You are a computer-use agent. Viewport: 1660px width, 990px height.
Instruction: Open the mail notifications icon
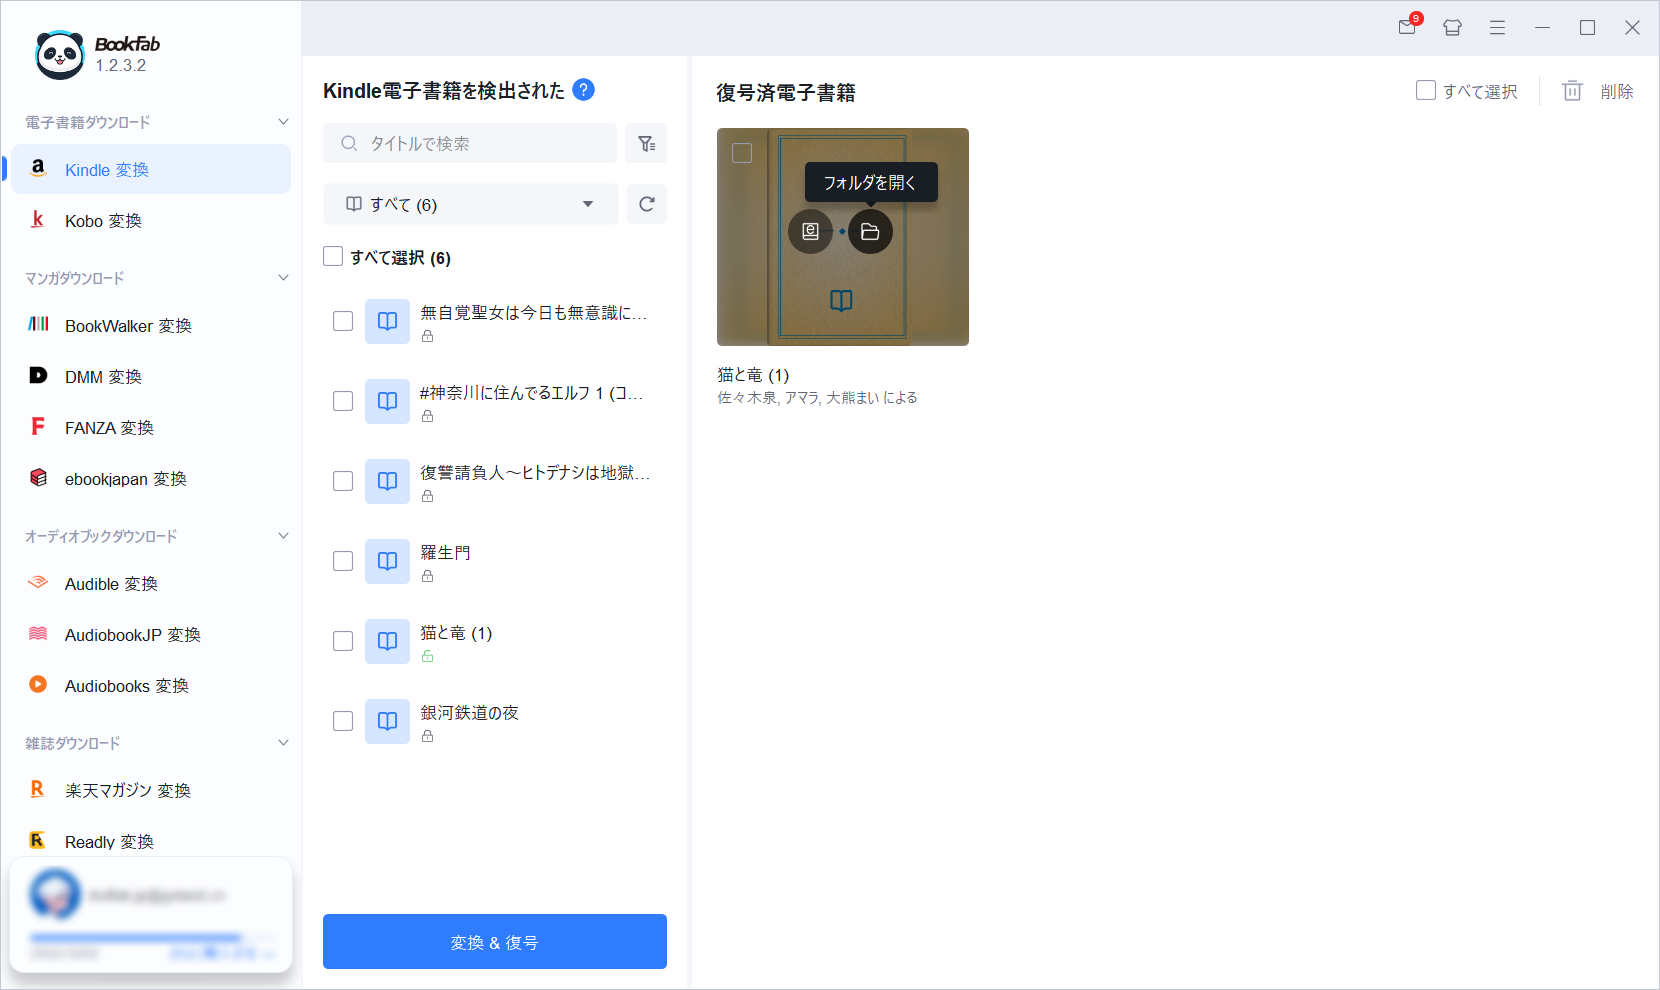point(1408,27)
